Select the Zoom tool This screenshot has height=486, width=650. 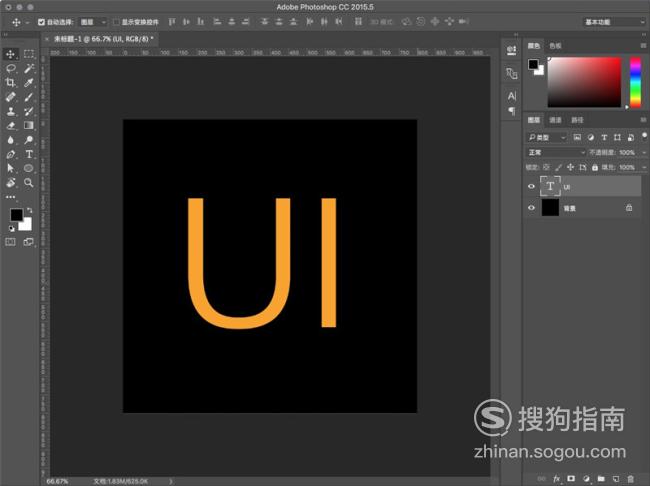pos(29,182)
